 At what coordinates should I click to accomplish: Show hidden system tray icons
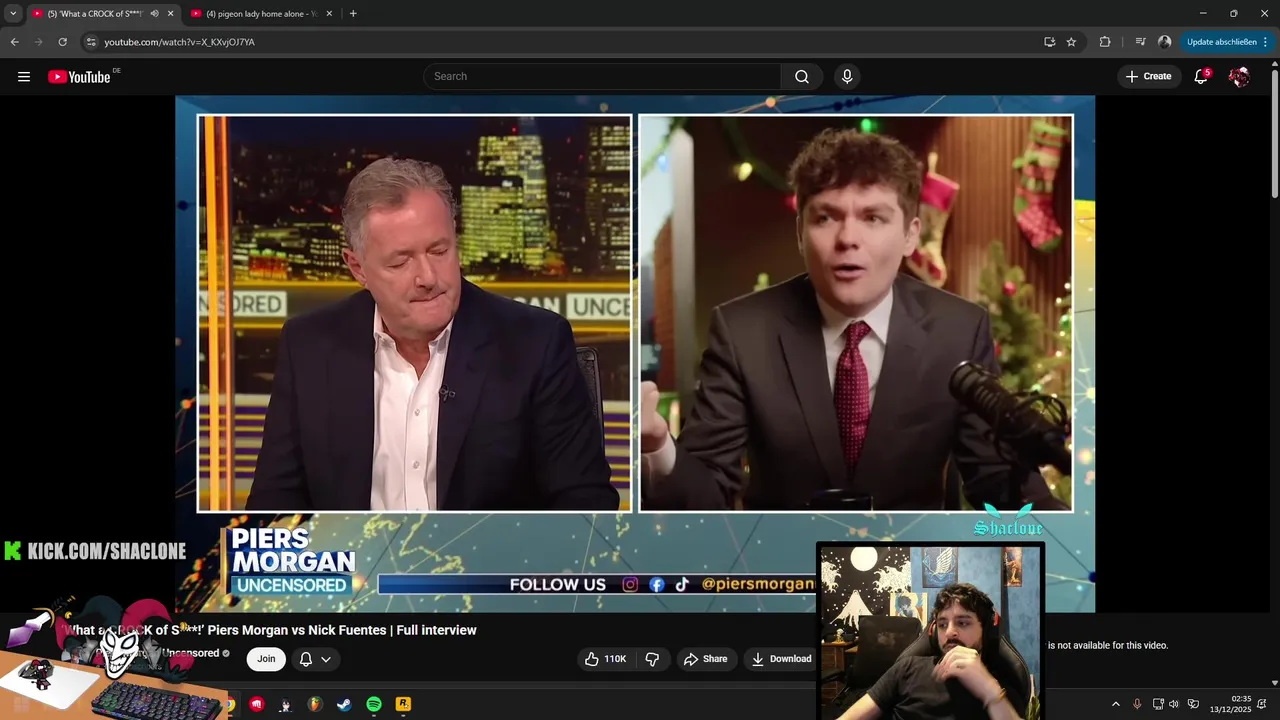[x=1116, y=704]
